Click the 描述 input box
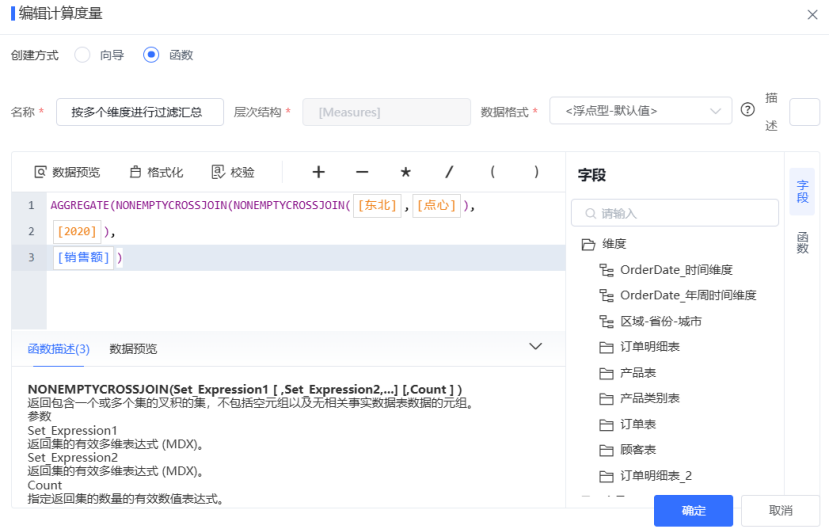 click(804, 112)
